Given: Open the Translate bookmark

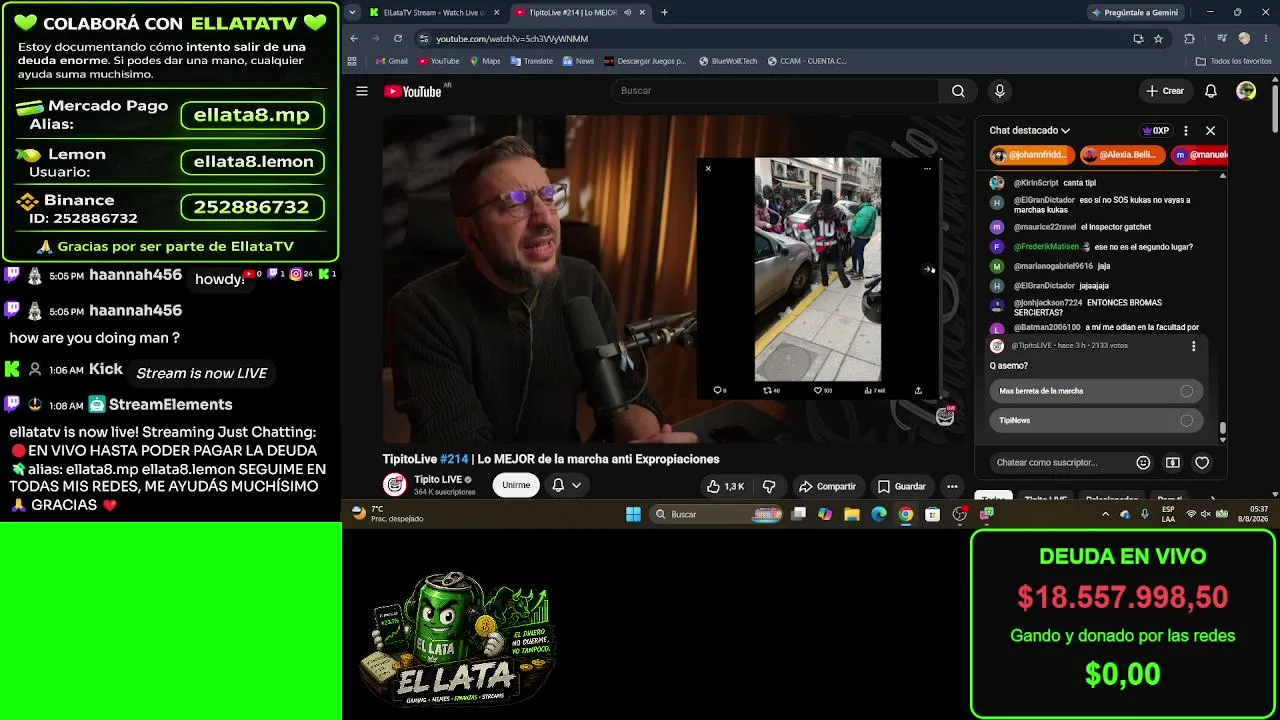Looking at the screenshot, I should pos(532,61).
